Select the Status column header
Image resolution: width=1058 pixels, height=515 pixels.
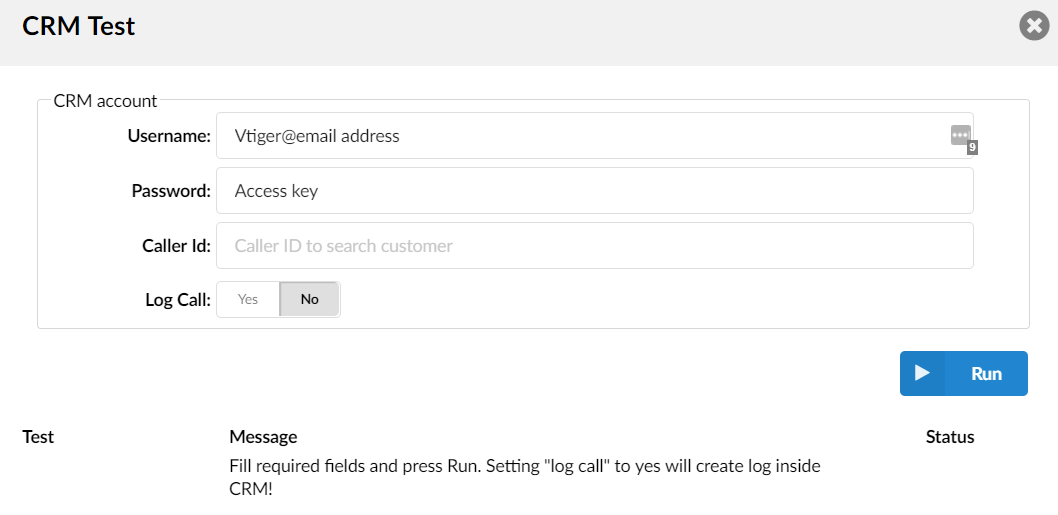point(949,437)
